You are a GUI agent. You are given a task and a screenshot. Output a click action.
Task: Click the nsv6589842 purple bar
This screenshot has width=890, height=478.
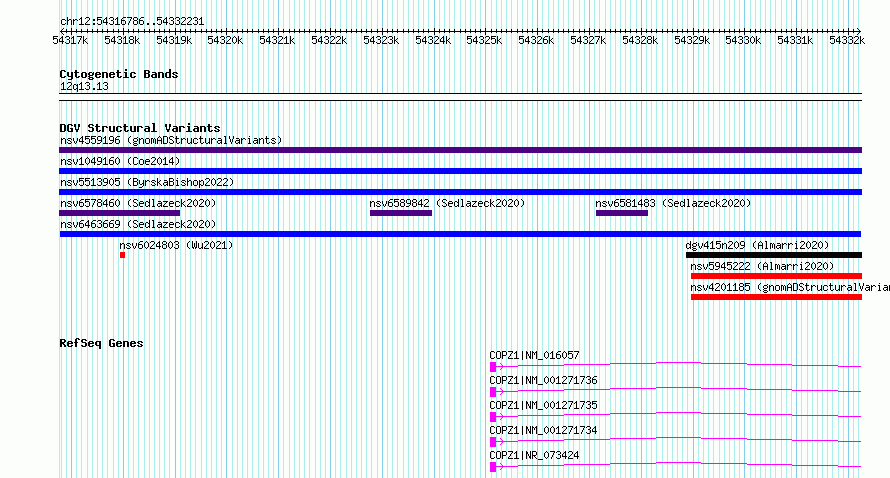[401, 213]
